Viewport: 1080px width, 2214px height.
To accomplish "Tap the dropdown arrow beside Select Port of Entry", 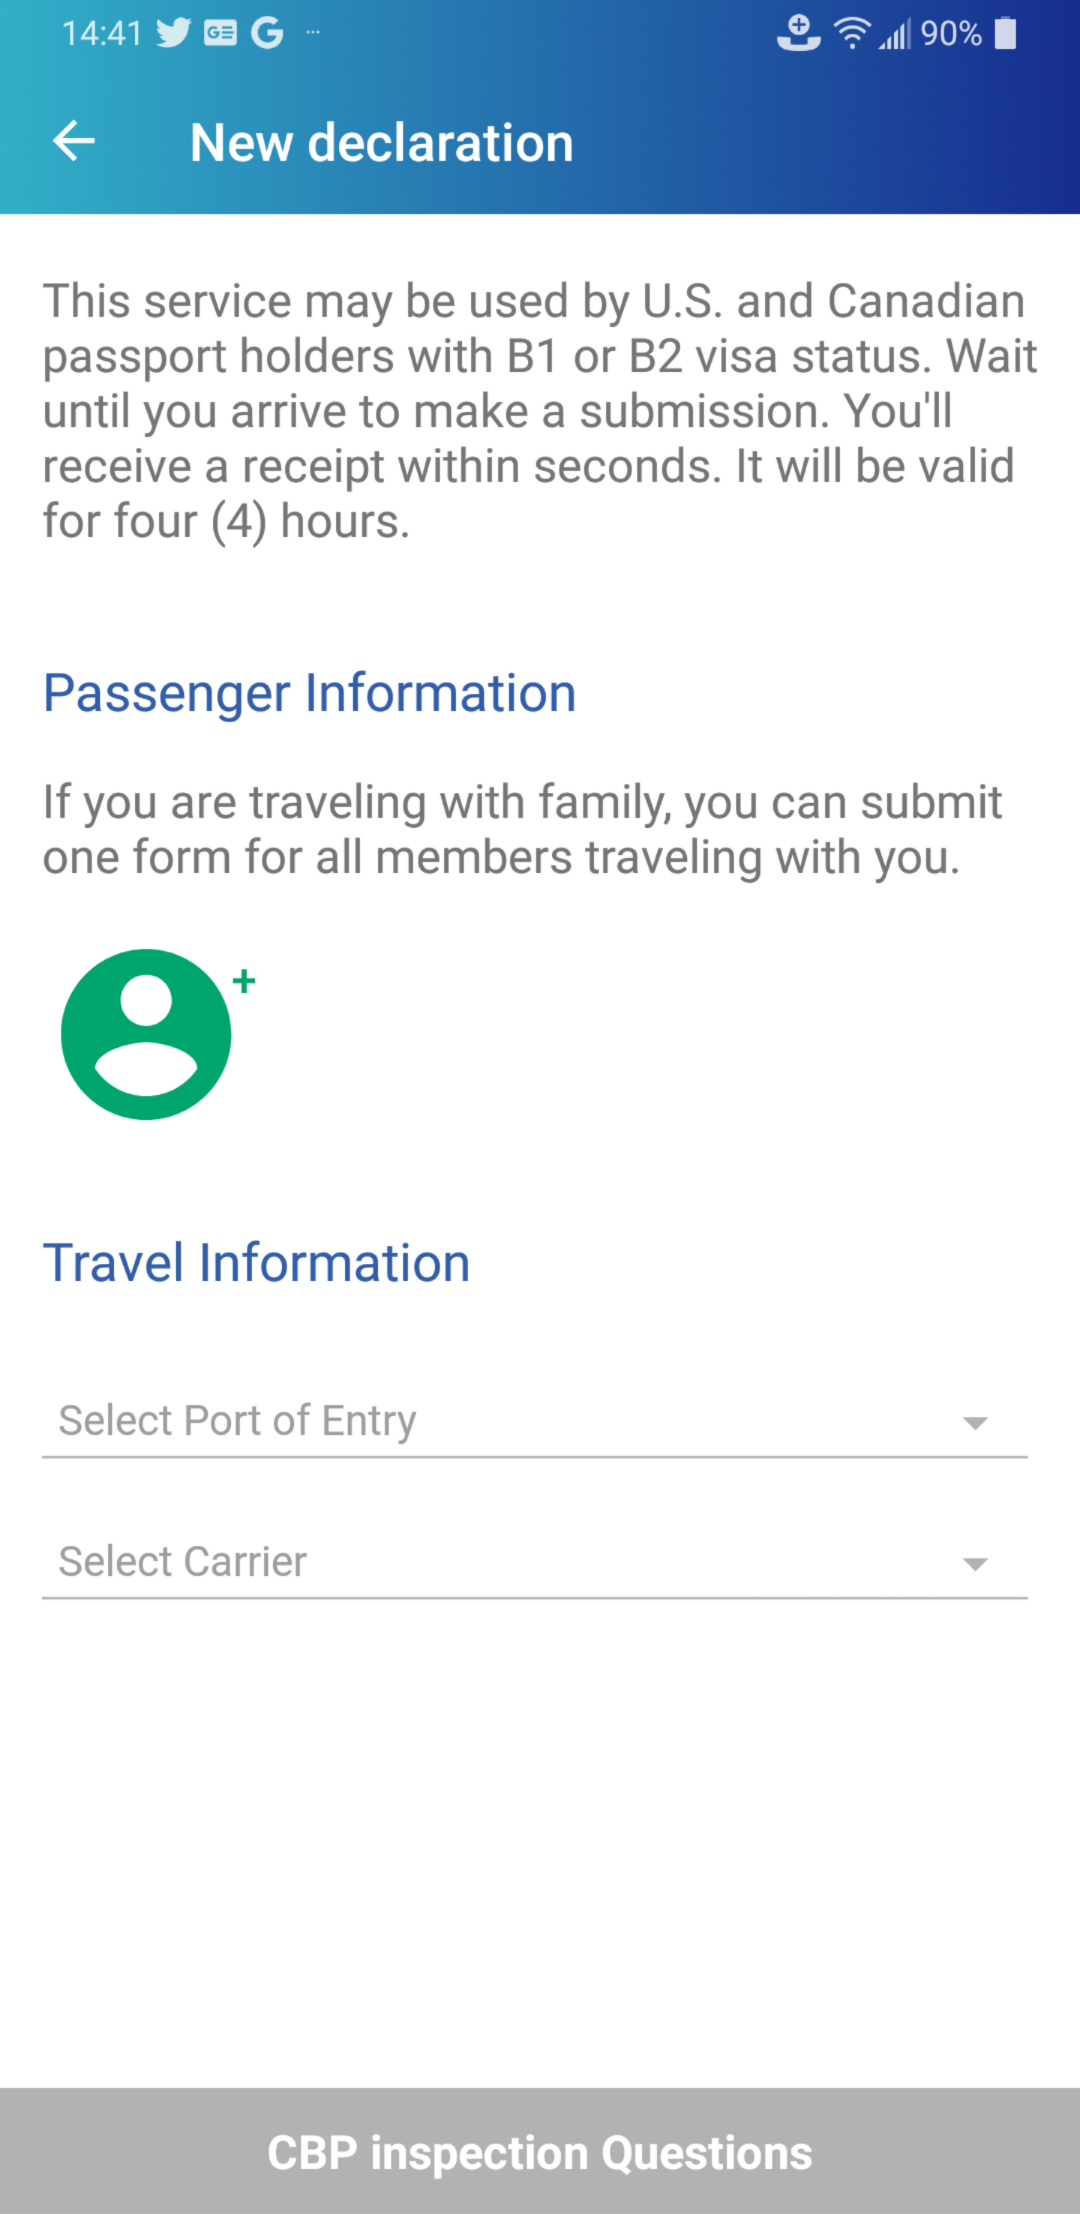I will pos(976,1420).
